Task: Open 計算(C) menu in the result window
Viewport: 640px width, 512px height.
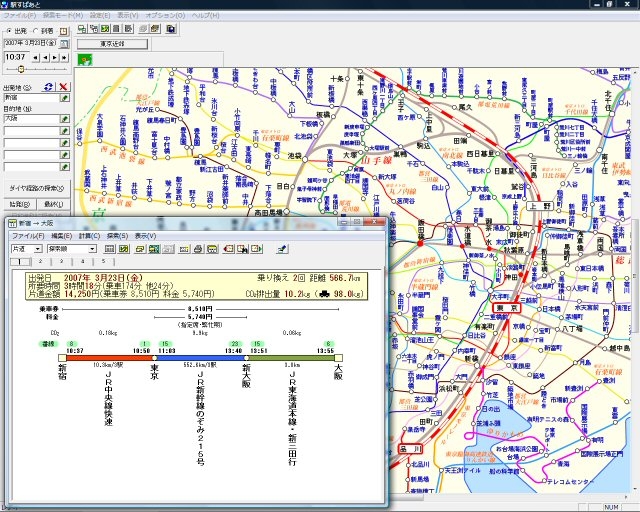Action: point(89,236)
